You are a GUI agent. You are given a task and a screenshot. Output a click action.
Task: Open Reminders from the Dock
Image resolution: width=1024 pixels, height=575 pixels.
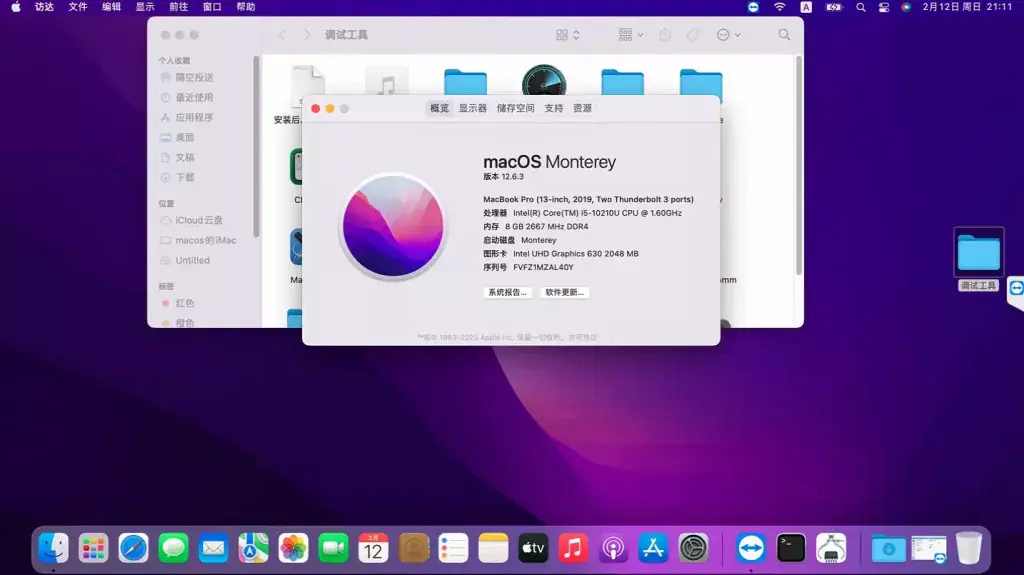453,548
